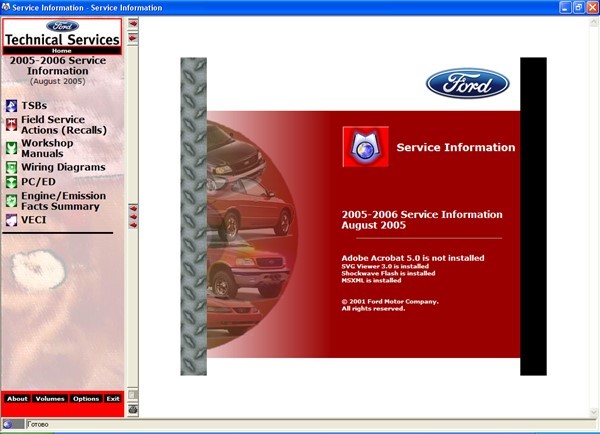
Task: Click the second red arrow below the top one
Action: pos(133,38)
